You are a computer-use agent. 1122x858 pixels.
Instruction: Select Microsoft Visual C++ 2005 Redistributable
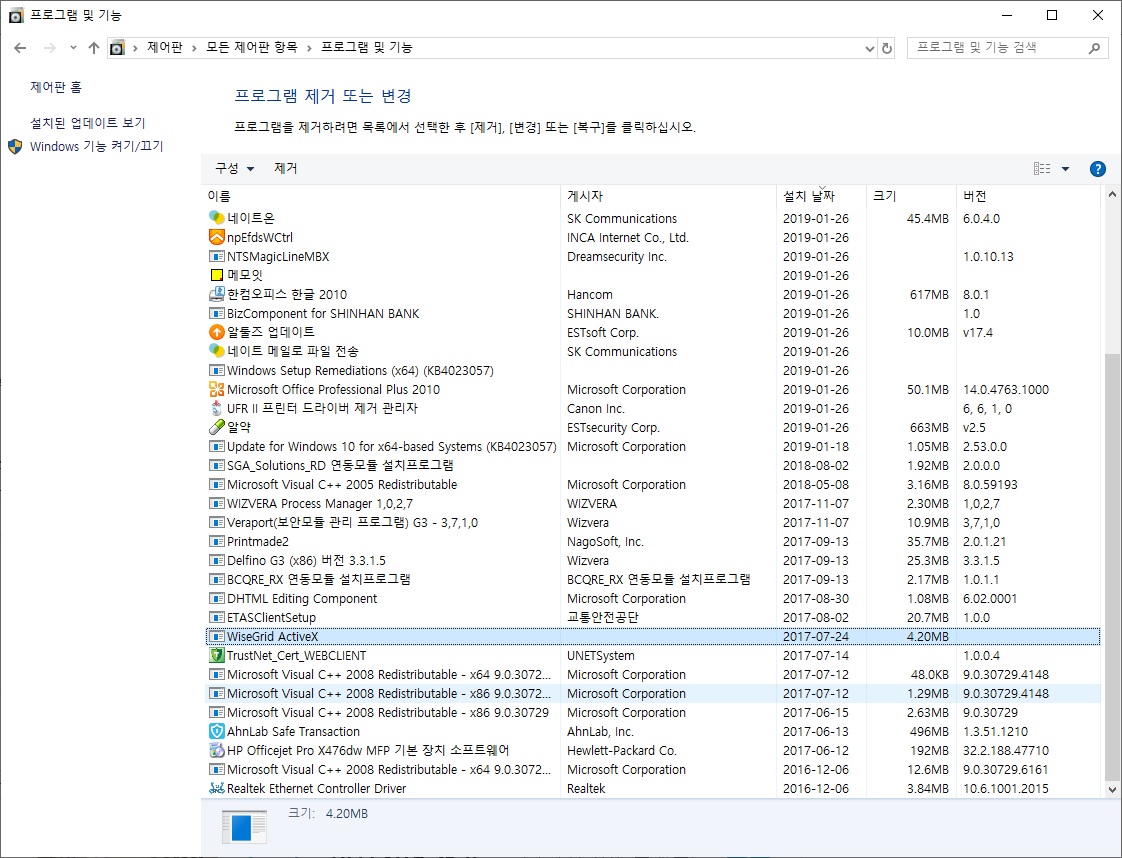point(653,484)
